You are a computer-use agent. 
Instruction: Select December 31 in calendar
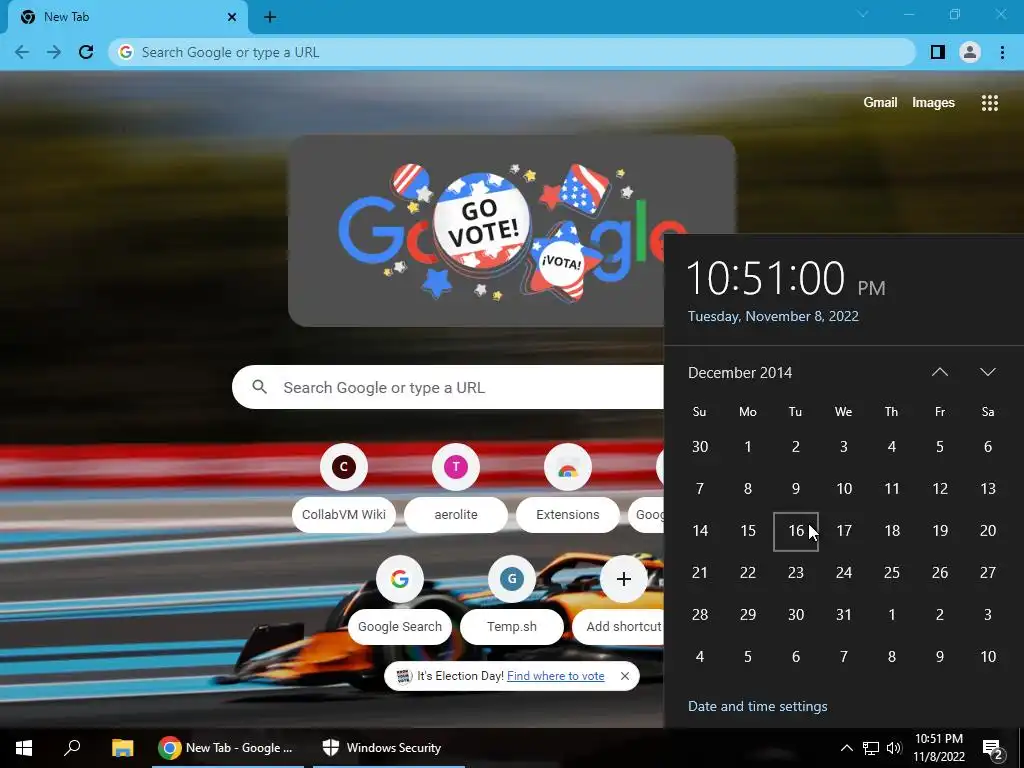click(844, 615)
